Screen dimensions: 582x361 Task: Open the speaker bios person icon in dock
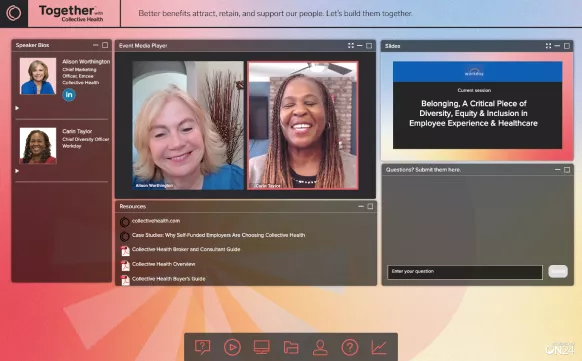[320, 348]
